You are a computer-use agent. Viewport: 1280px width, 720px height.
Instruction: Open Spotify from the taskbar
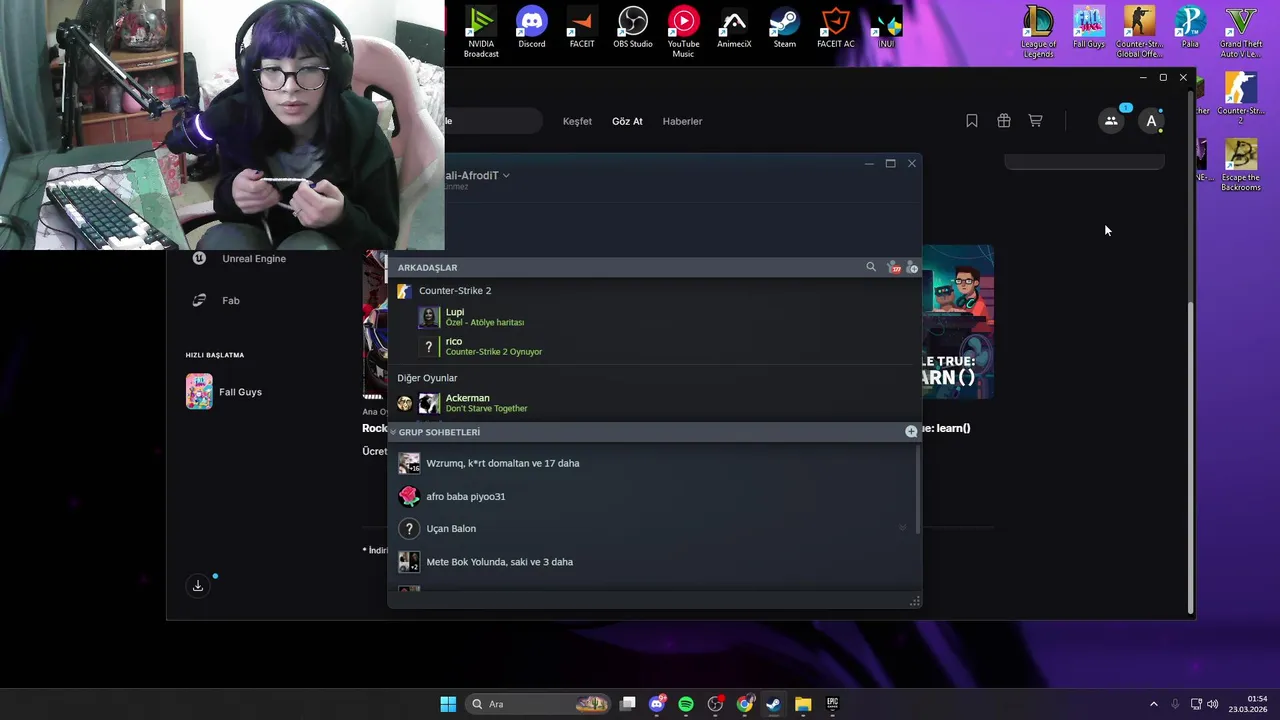coord(686,704)
